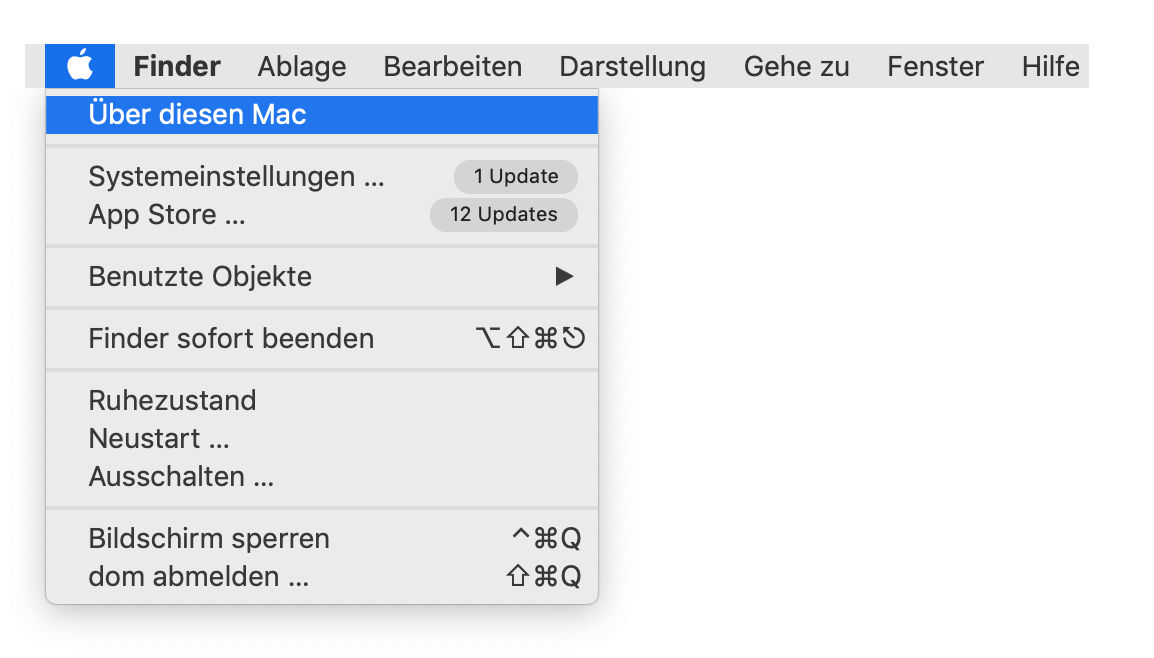Open the Darstellung menu
This screenshot has width=1154, height=658.
[x=632, y=66]
